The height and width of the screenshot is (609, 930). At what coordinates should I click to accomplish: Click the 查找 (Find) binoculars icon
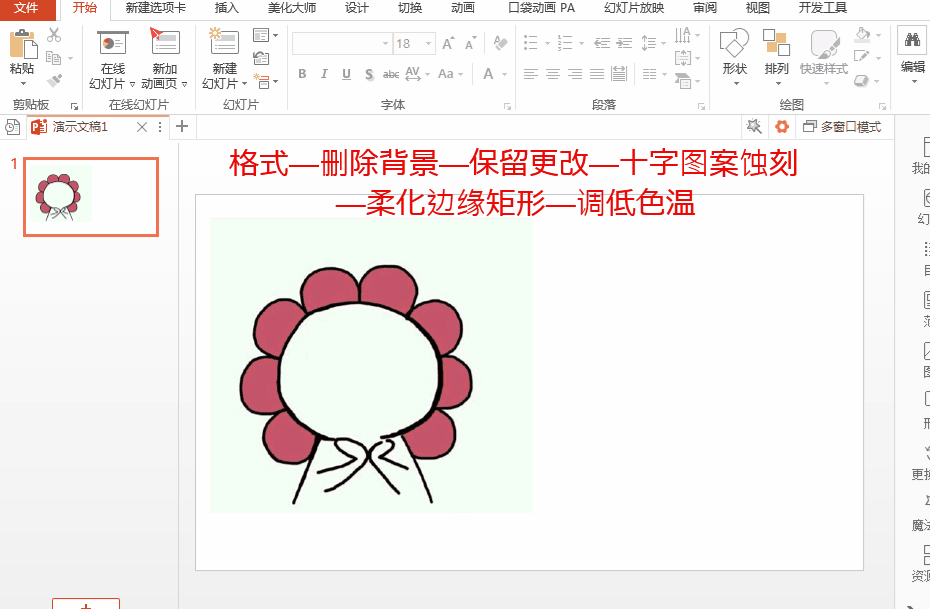coord(912,42)
